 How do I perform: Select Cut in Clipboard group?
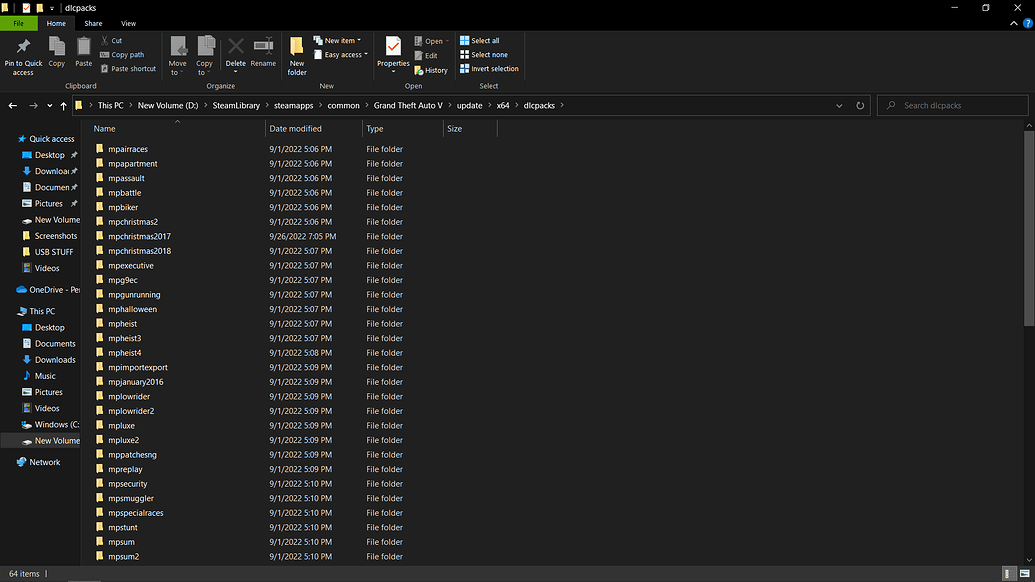[x=112, y=40]
